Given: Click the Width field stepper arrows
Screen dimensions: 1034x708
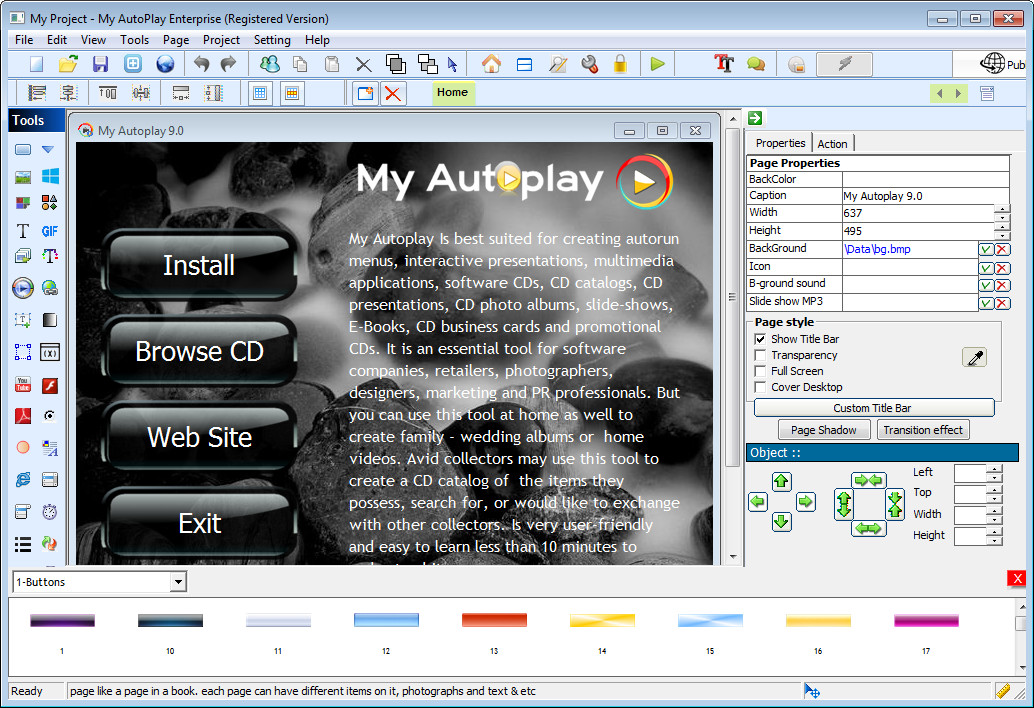Looking at the screenshot, I should pyautogui.click(x=1002, y=213).
